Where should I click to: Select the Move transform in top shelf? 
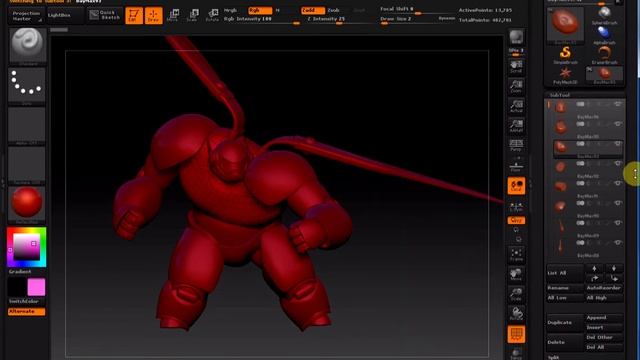click(173, 16)
